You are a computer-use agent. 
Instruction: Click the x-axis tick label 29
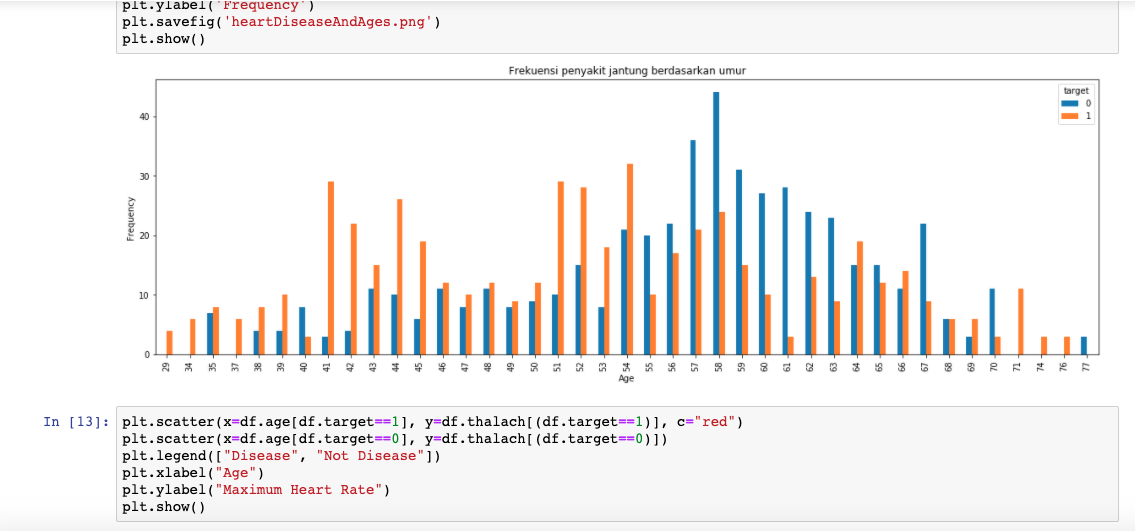click(x=166, y=366)
